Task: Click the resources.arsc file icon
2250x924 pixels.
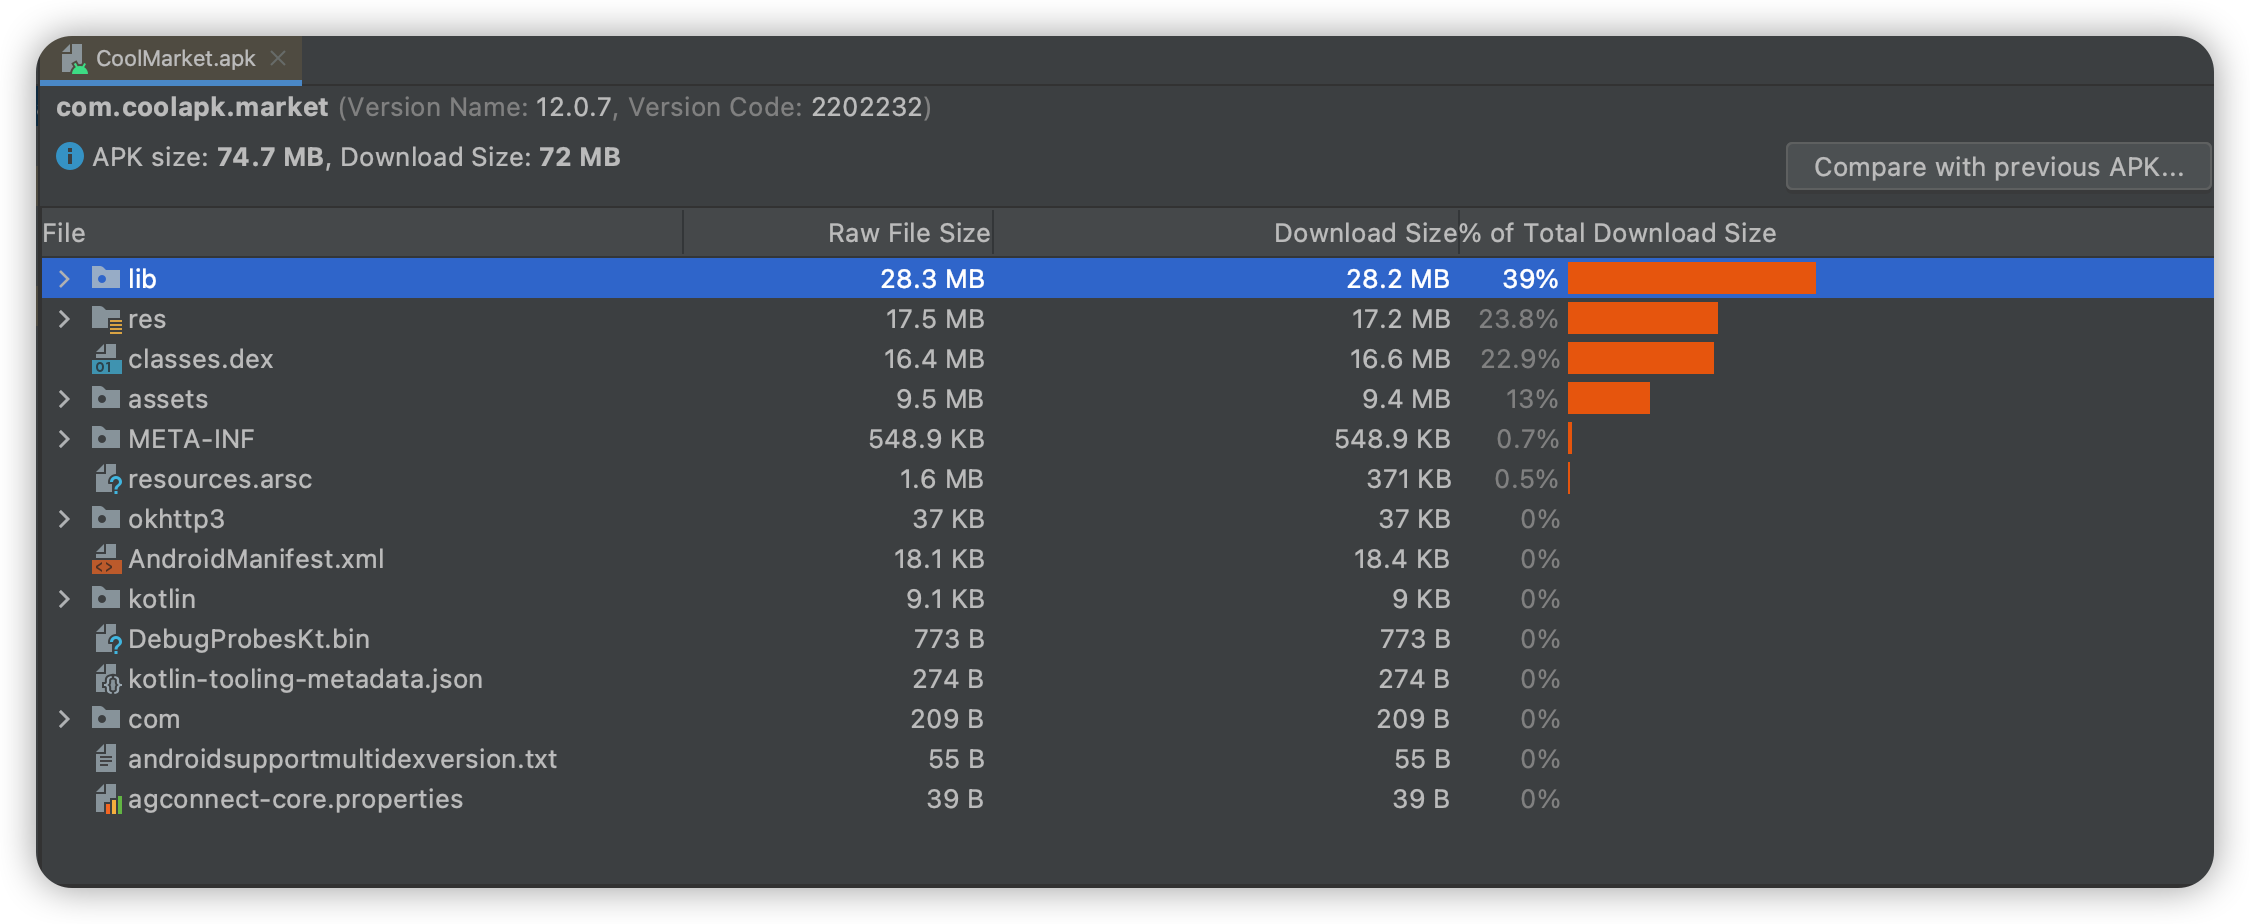Action: click(107, 479)
